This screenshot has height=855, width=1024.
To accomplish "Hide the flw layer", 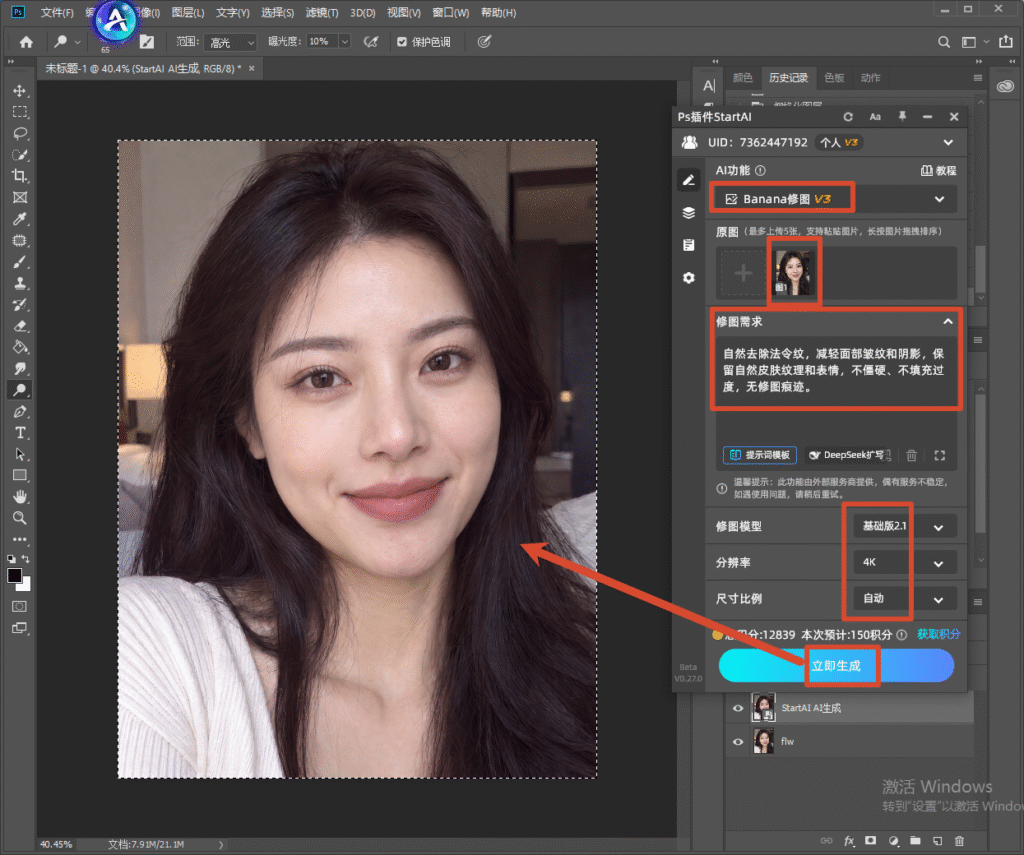I will (738, 741).
